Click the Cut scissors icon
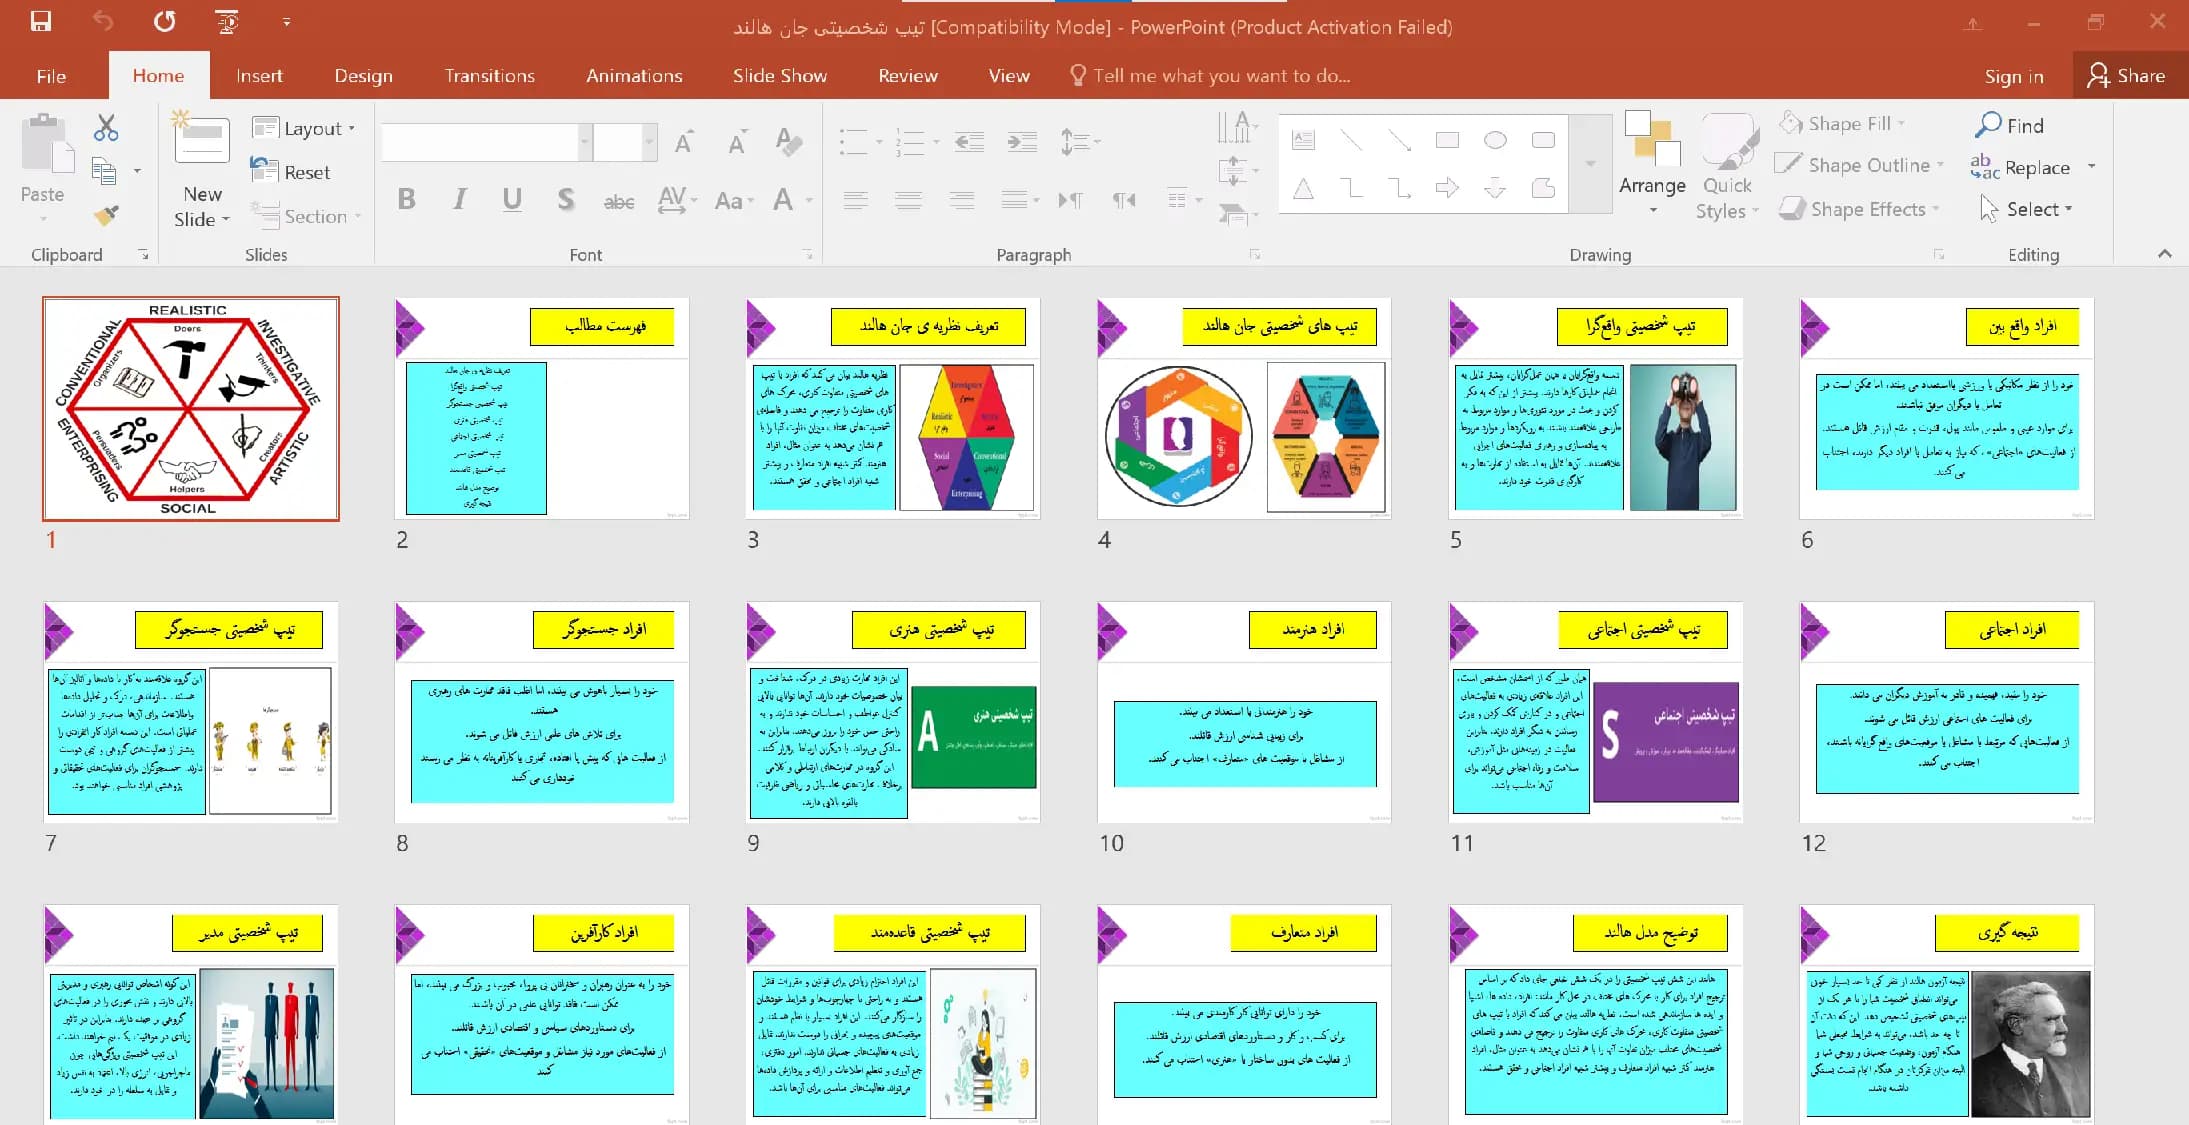2189x1125 pixels. point(106,128)
